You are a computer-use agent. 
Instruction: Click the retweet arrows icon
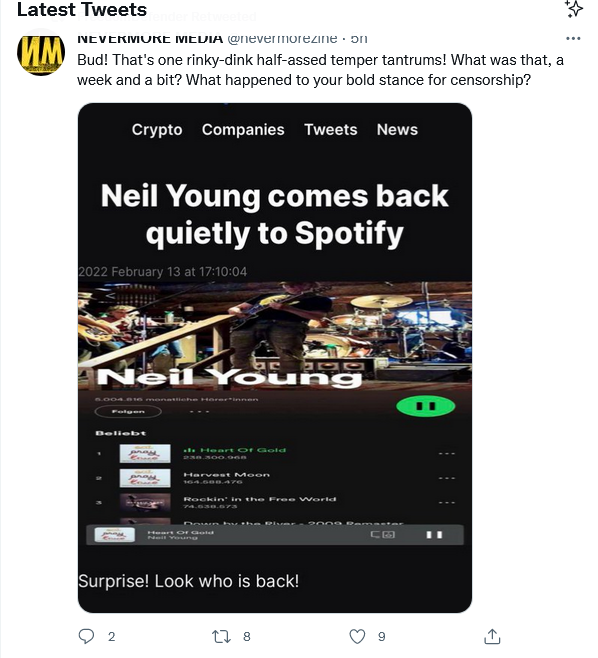coord(221,636)
